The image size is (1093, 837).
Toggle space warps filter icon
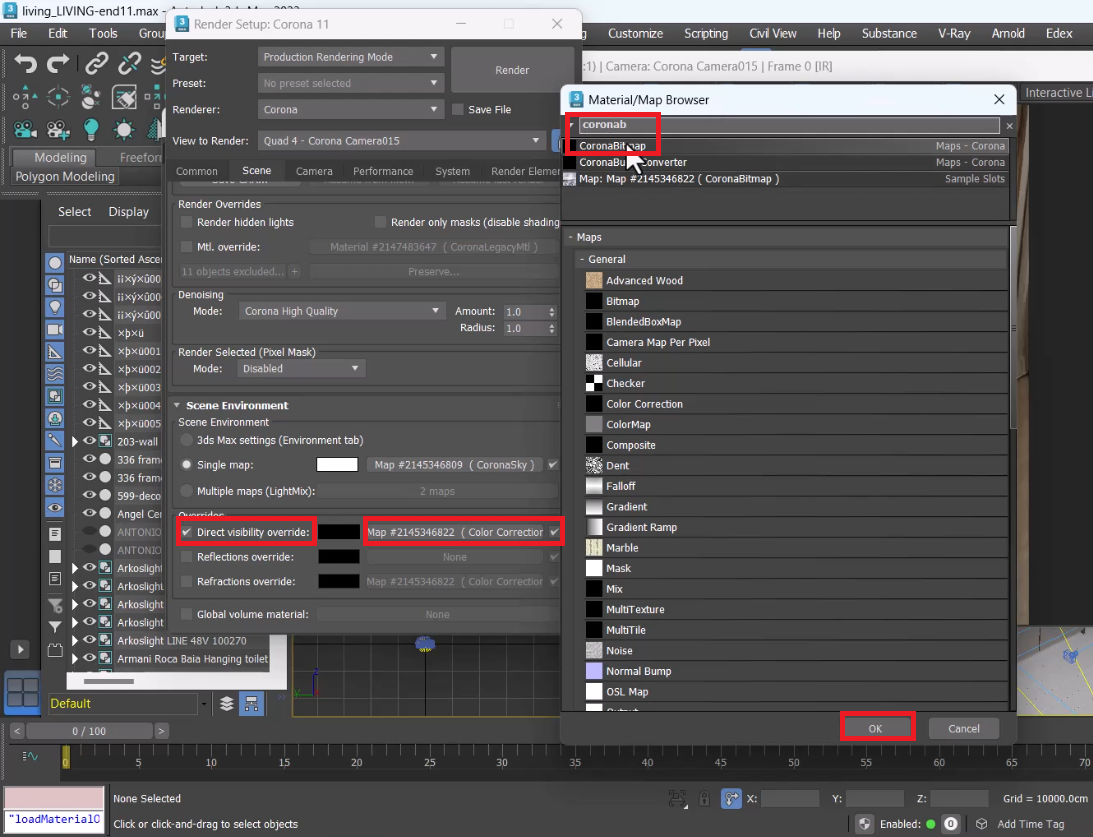(x=54, y=374)
